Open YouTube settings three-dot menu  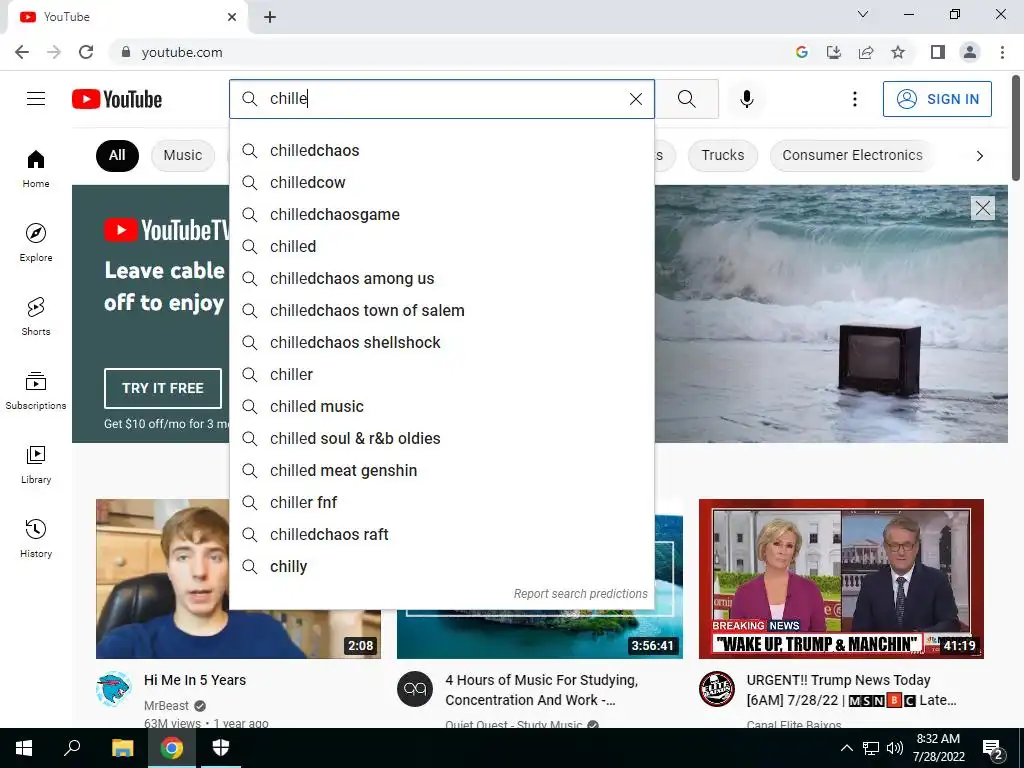pyautogui.click(x=854, y=99)
